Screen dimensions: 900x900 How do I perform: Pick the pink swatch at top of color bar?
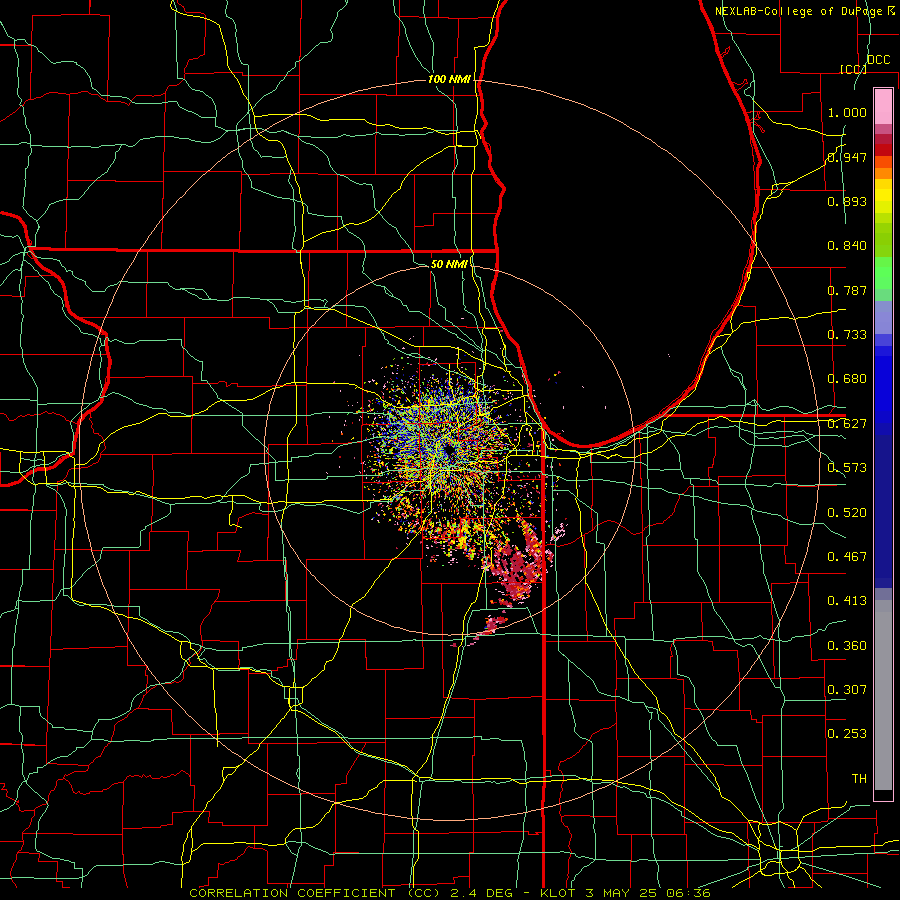[x=883, y=106]
